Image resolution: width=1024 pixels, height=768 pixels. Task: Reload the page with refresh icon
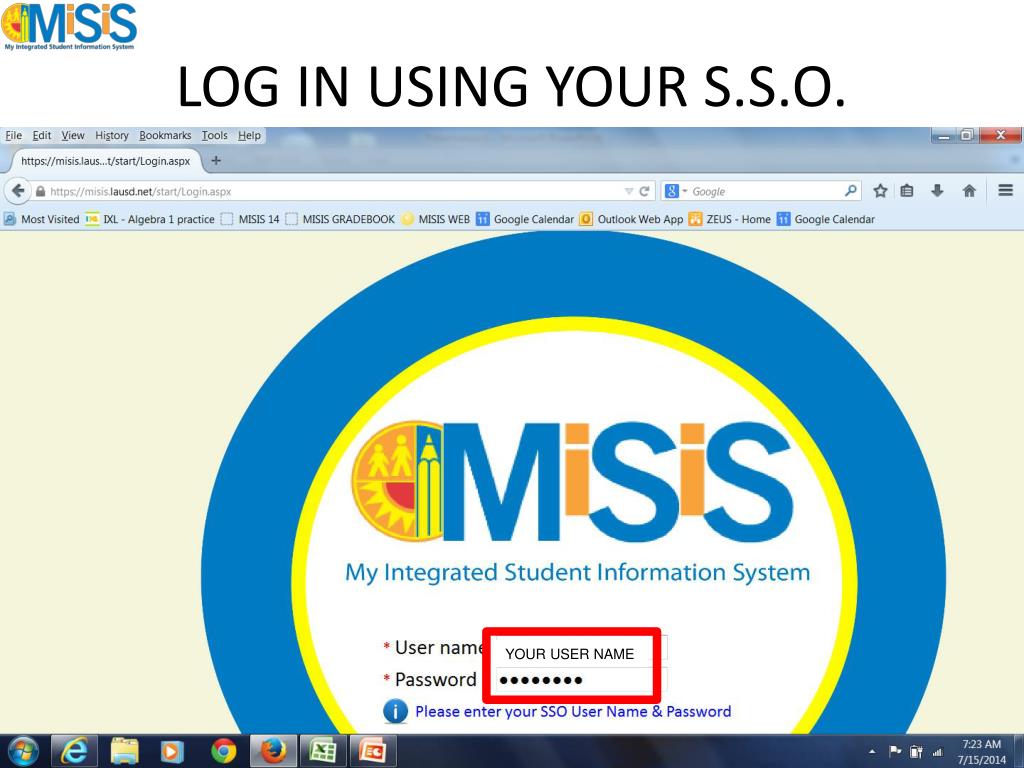pos(645,191)
